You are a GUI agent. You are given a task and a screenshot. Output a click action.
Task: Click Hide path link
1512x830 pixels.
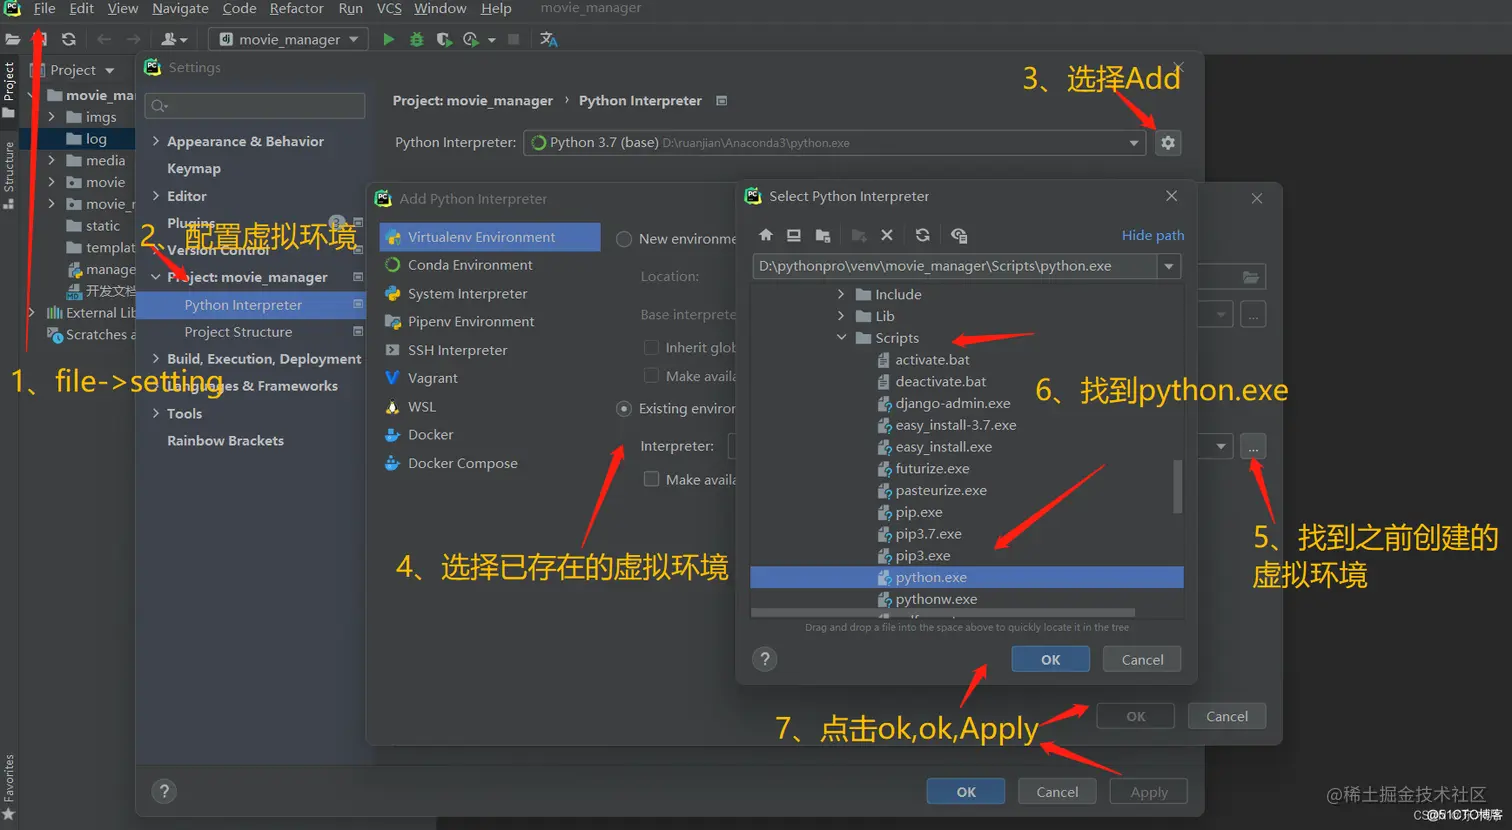(1152, 235)
